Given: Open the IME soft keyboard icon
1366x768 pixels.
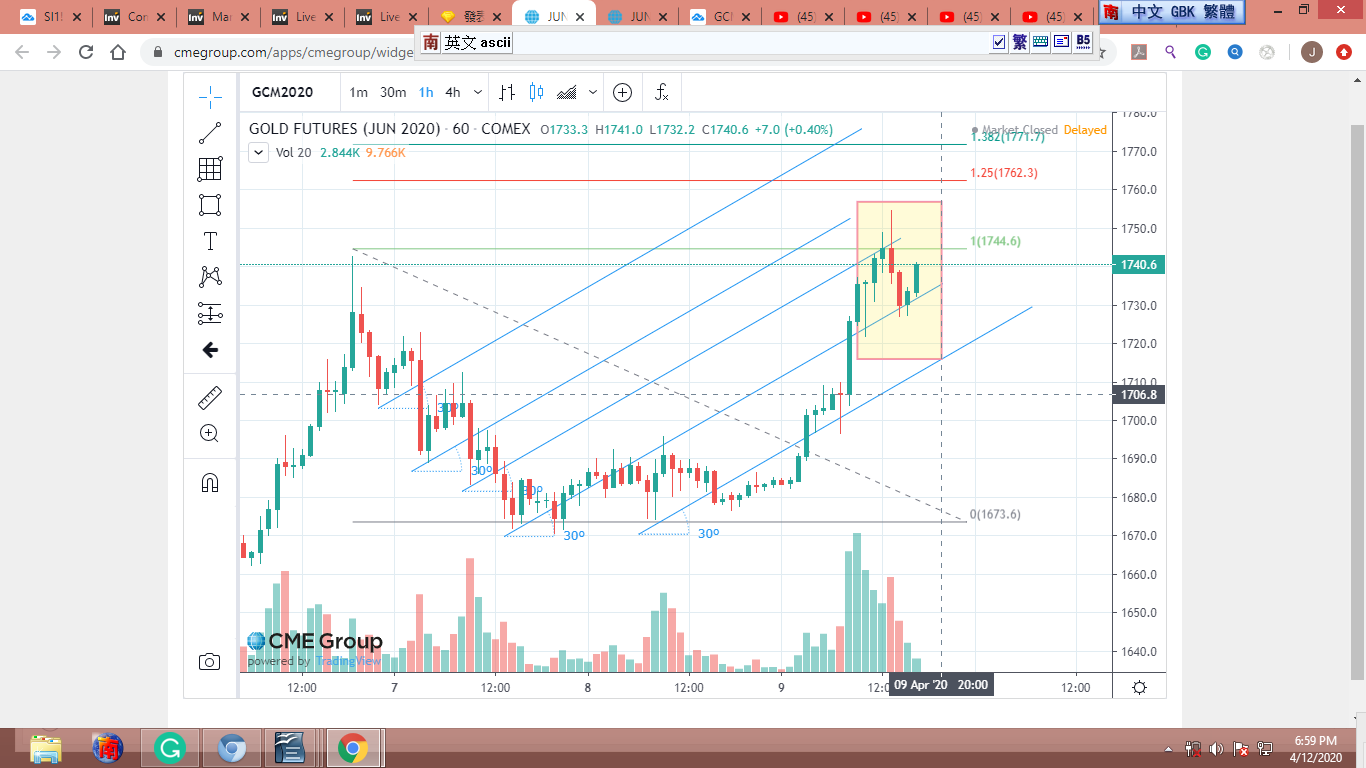Looking at the screenshot, I should point(1041,42).
